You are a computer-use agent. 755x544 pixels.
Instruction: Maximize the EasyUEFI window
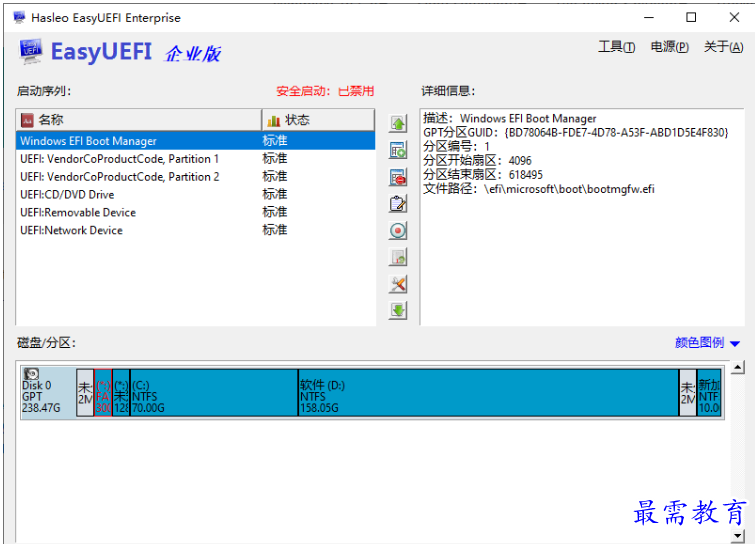691,18
